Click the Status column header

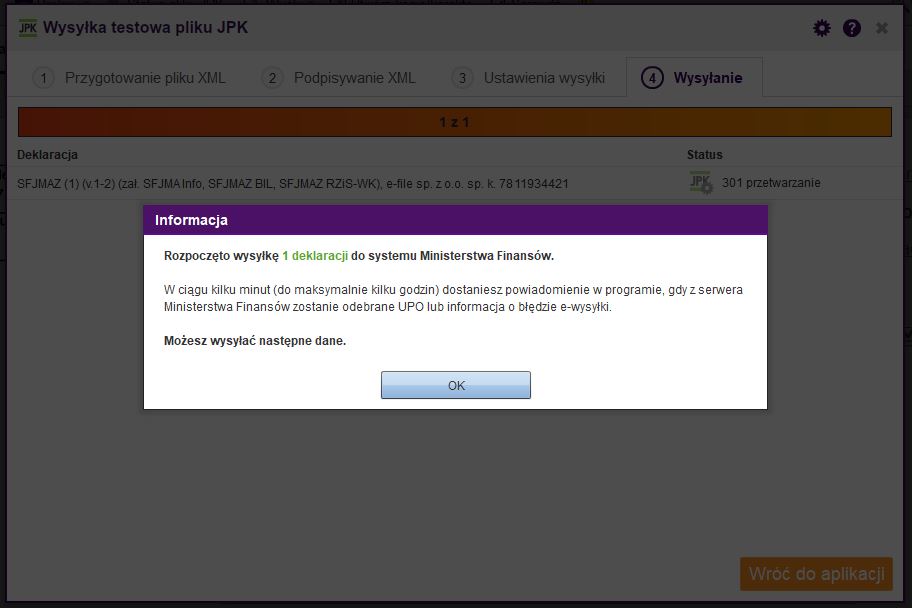(x=704, y=155)
